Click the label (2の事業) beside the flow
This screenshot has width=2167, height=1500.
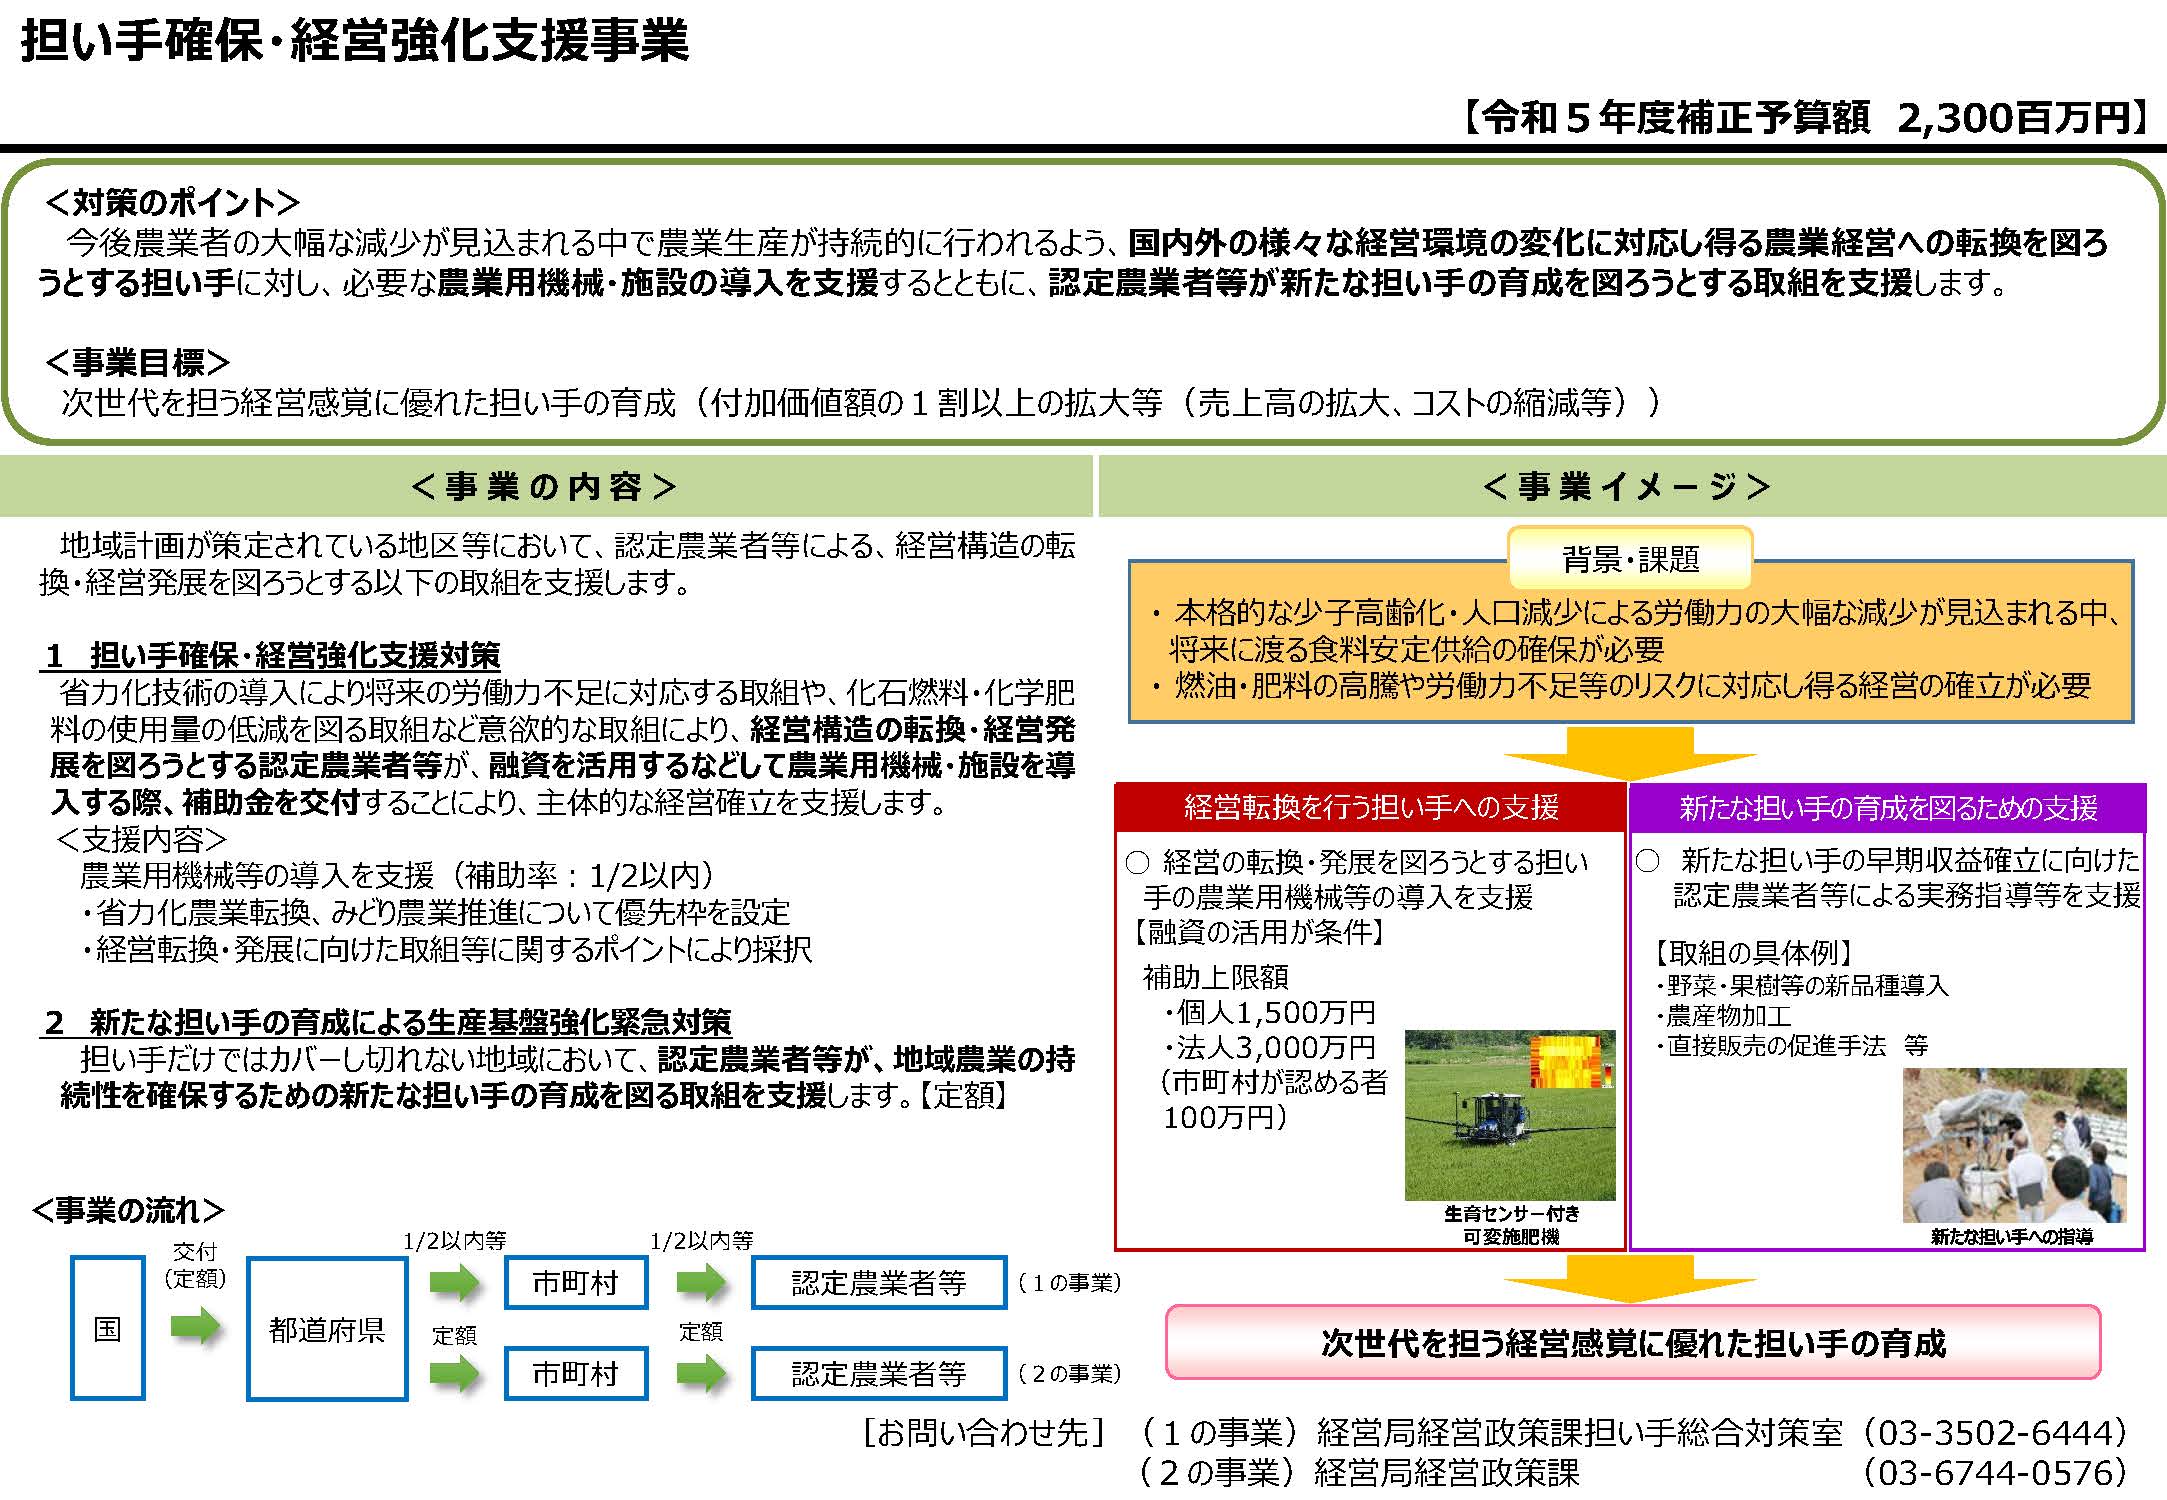[x=1069, y=1374]
